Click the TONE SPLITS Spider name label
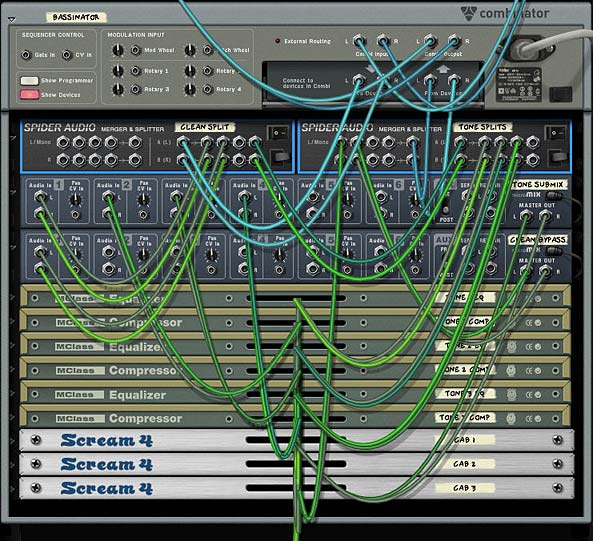 [x=483, y=127]
